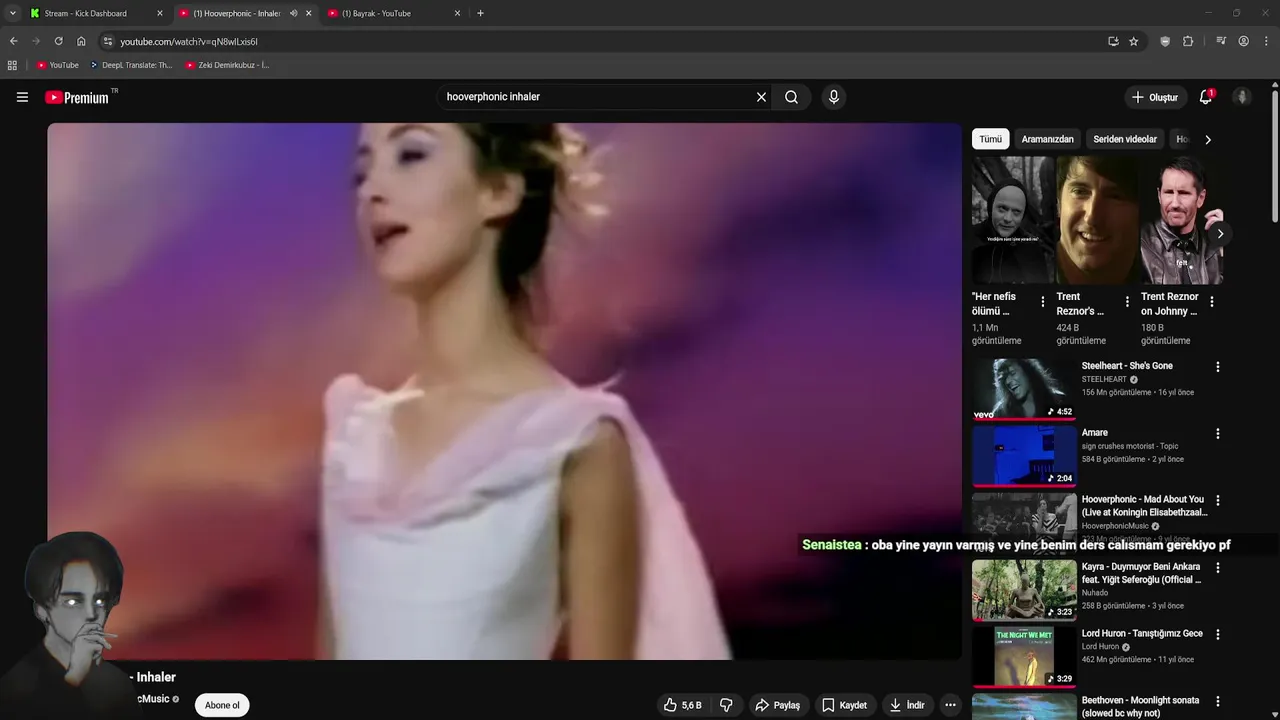The width and height of the screenshot is (1280, 720).
Task: Download video with İndir button
Action: click(x=907, y=705)
